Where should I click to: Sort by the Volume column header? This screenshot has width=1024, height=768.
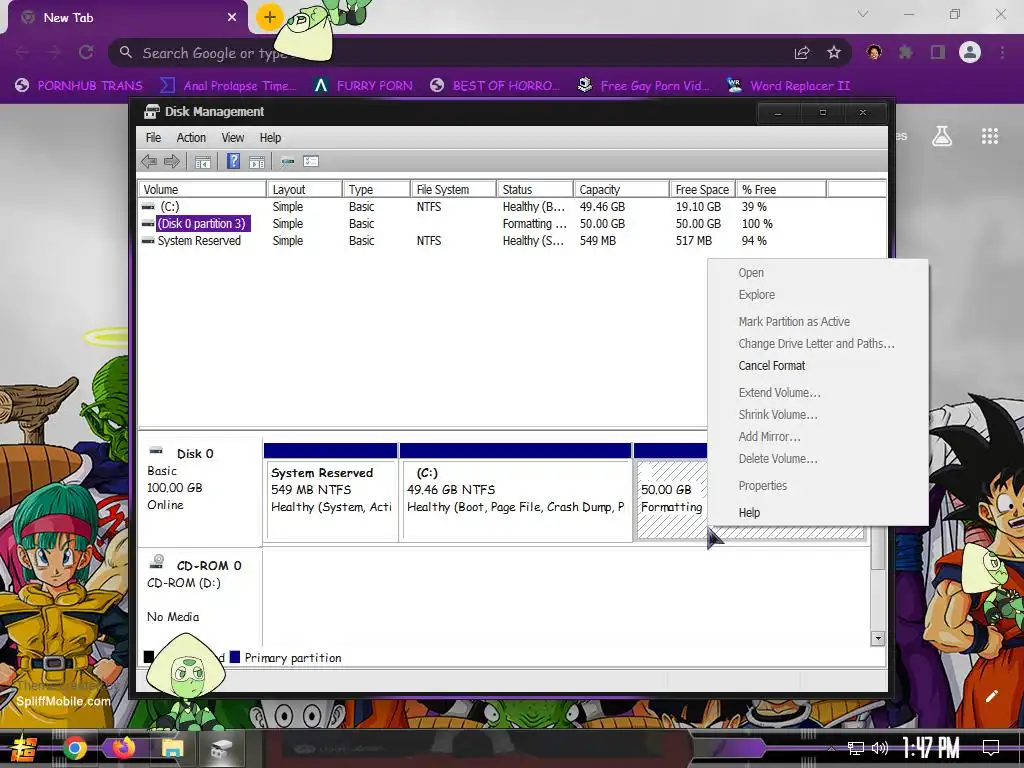202,189
